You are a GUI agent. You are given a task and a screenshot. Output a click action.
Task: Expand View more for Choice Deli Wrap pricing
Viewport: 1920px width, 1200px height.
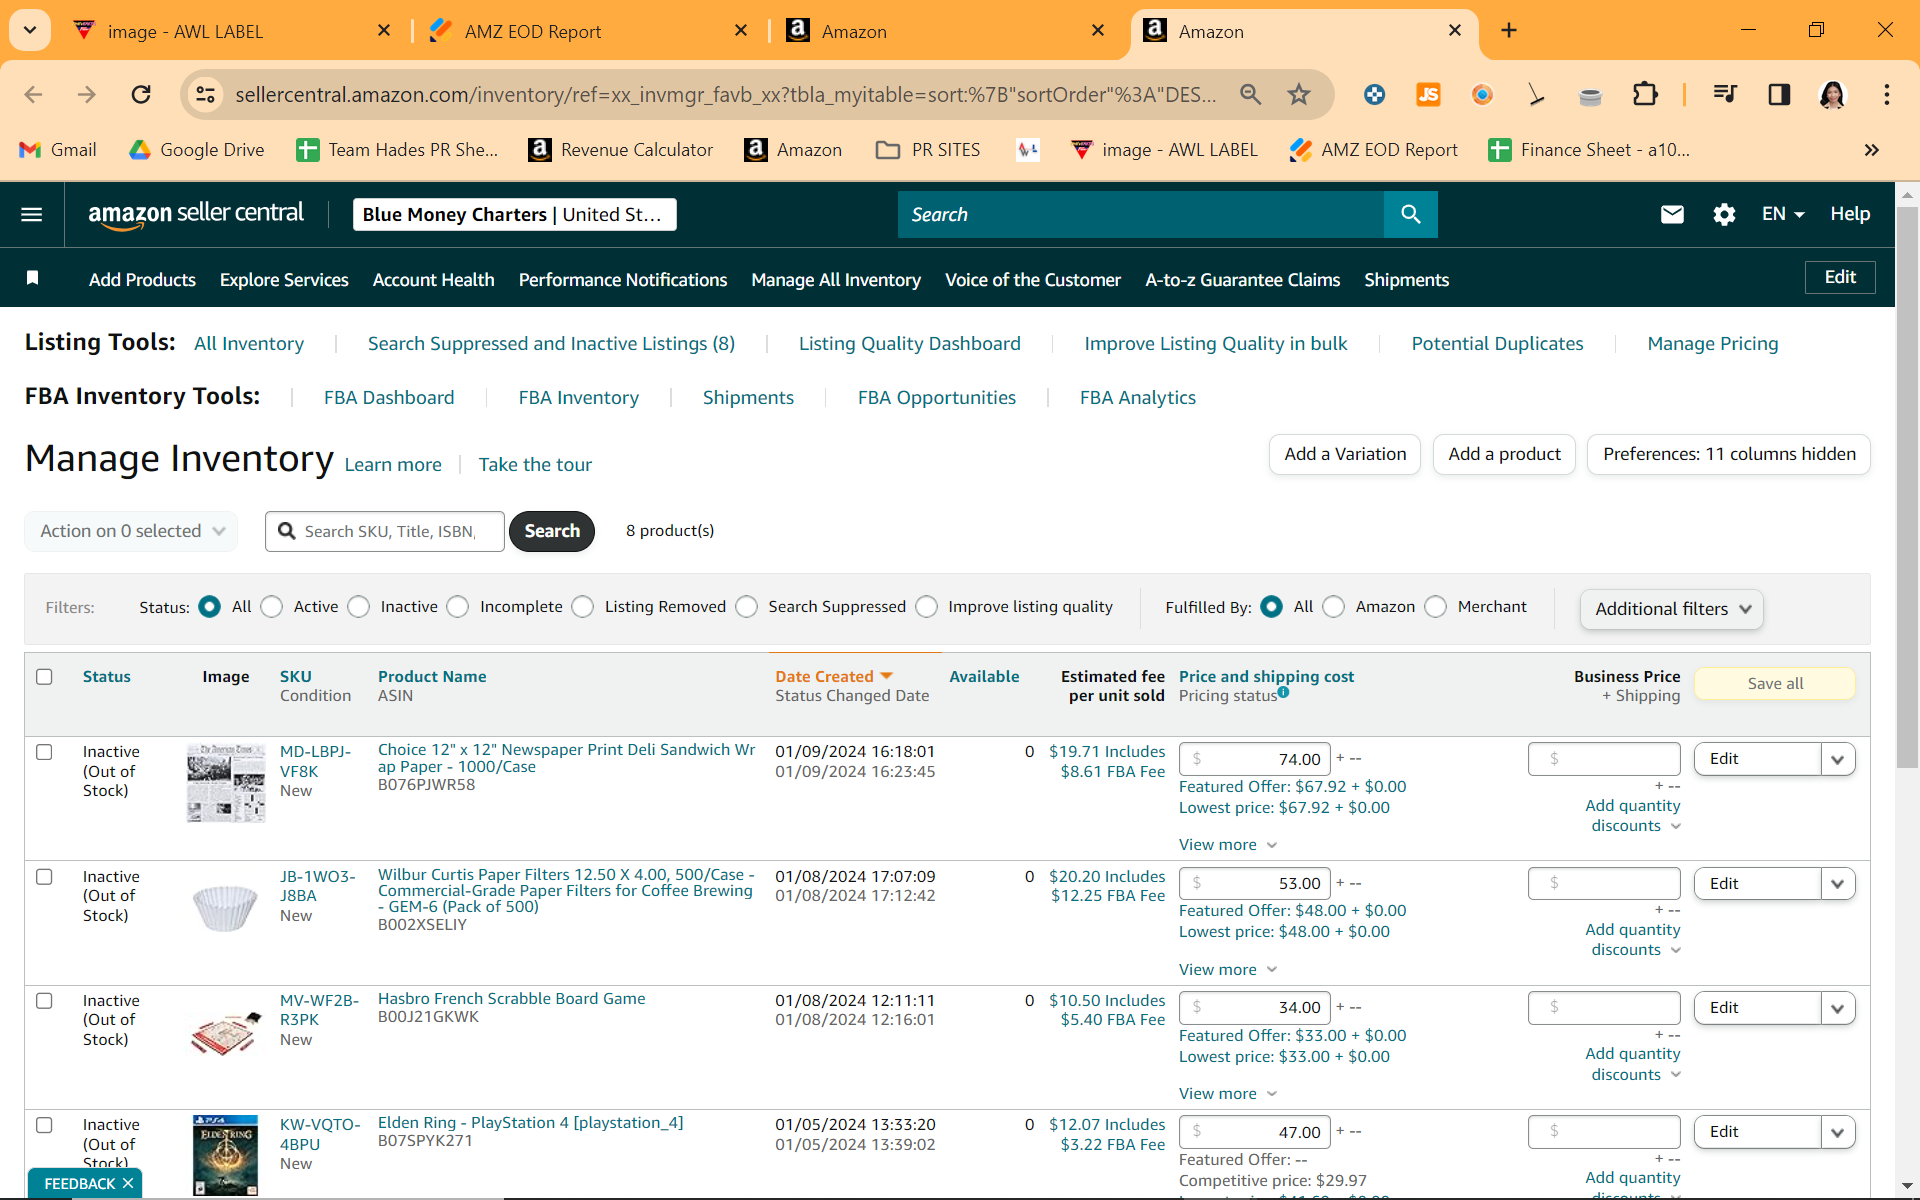click(1228, 845)
